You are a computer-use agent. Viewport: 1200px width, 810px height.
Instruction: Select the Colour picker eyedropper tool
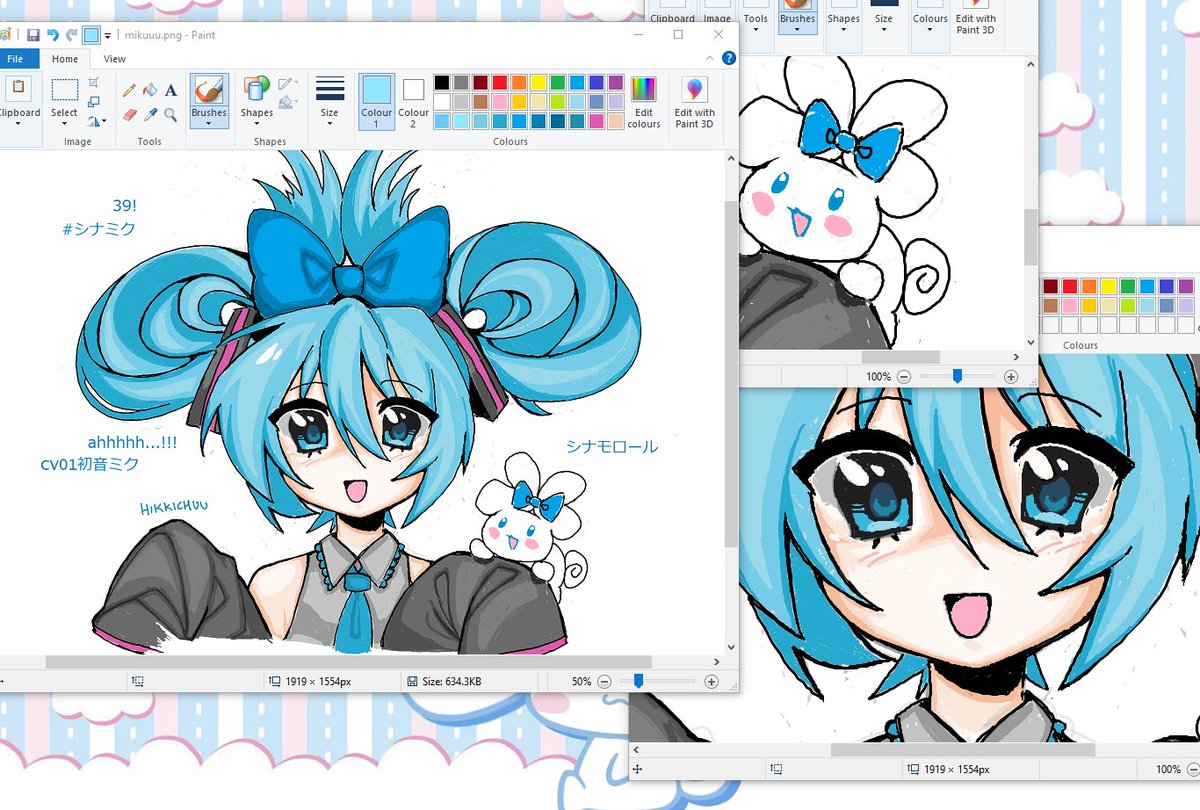pos(149,115)
